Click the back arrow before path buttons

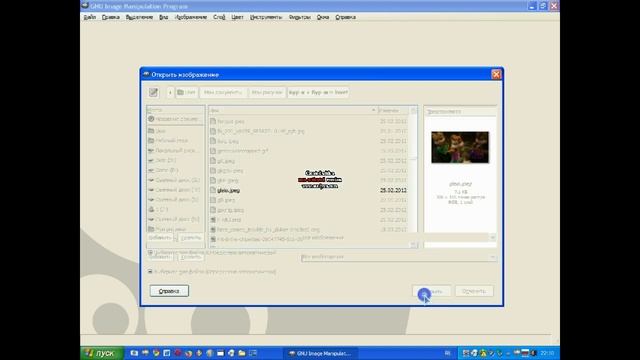170,93
